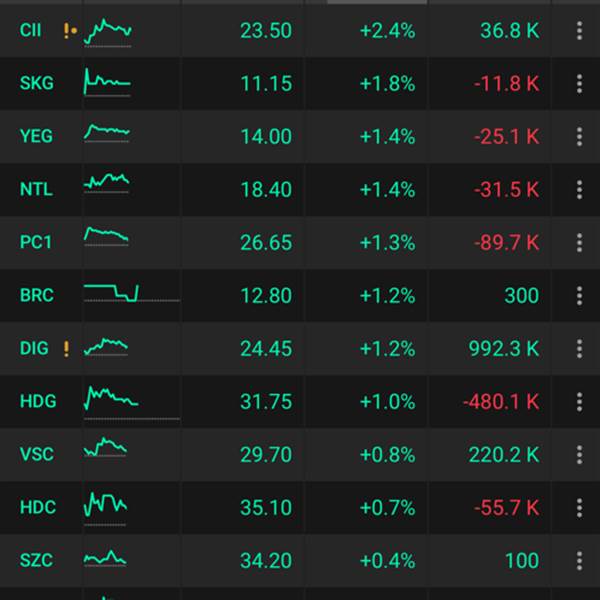This screenshot has height=600, width=600.
Task: Open more options for NTL row
Action: point(579,189)
